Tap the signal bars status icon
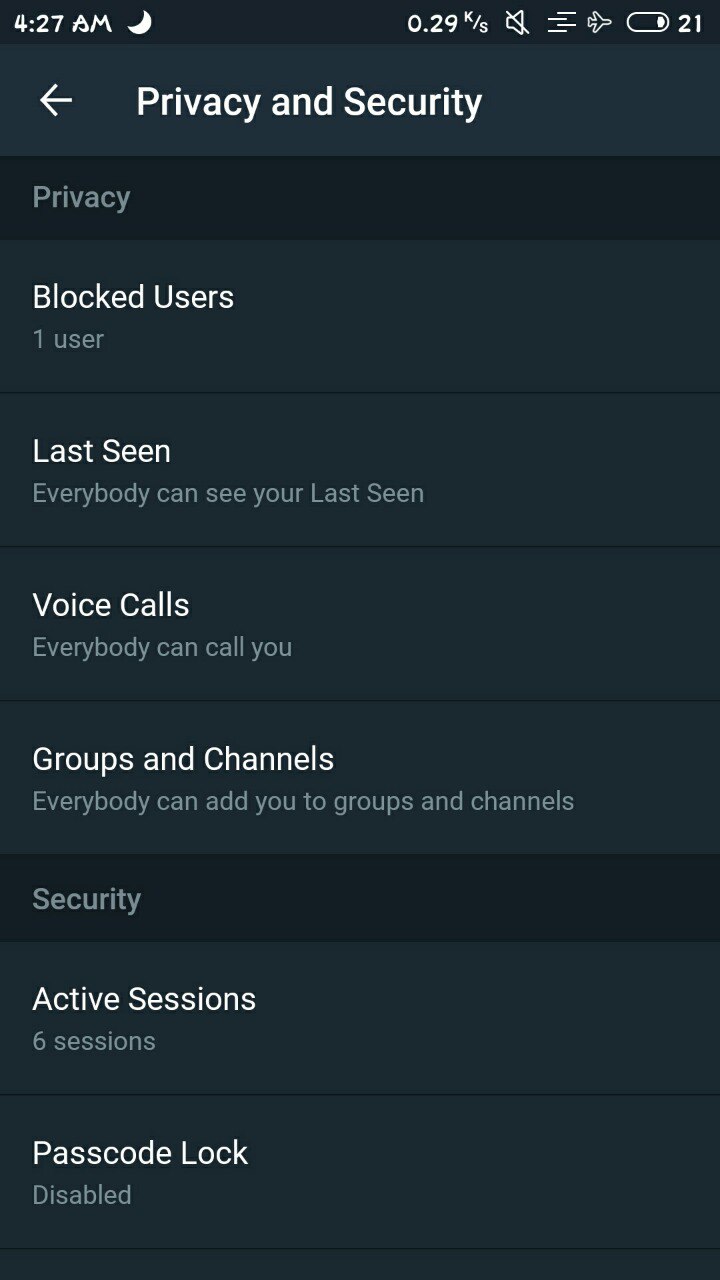This screenshot has height=1280, width=720. click(x=561, y=22)
